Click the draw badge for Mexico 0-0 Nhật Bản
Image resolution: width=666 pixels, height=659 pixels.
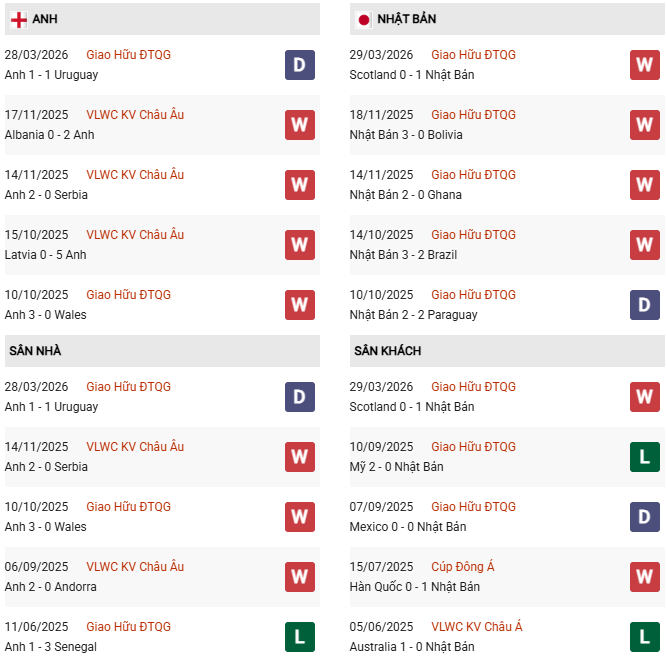coord(645,517)
